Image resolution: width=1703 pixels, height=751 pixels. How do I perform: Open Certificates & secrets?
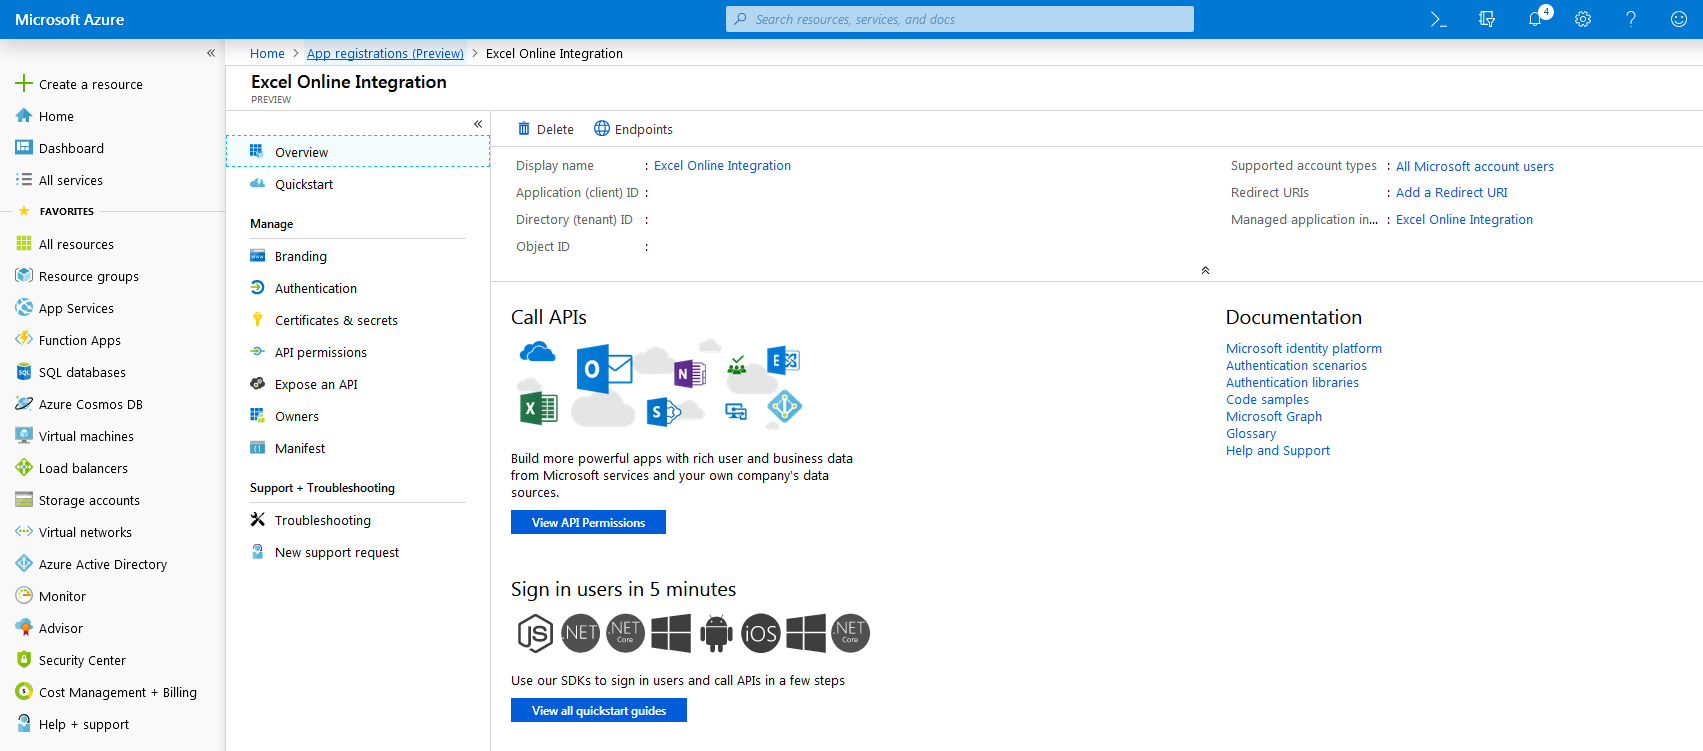(336, 321)
